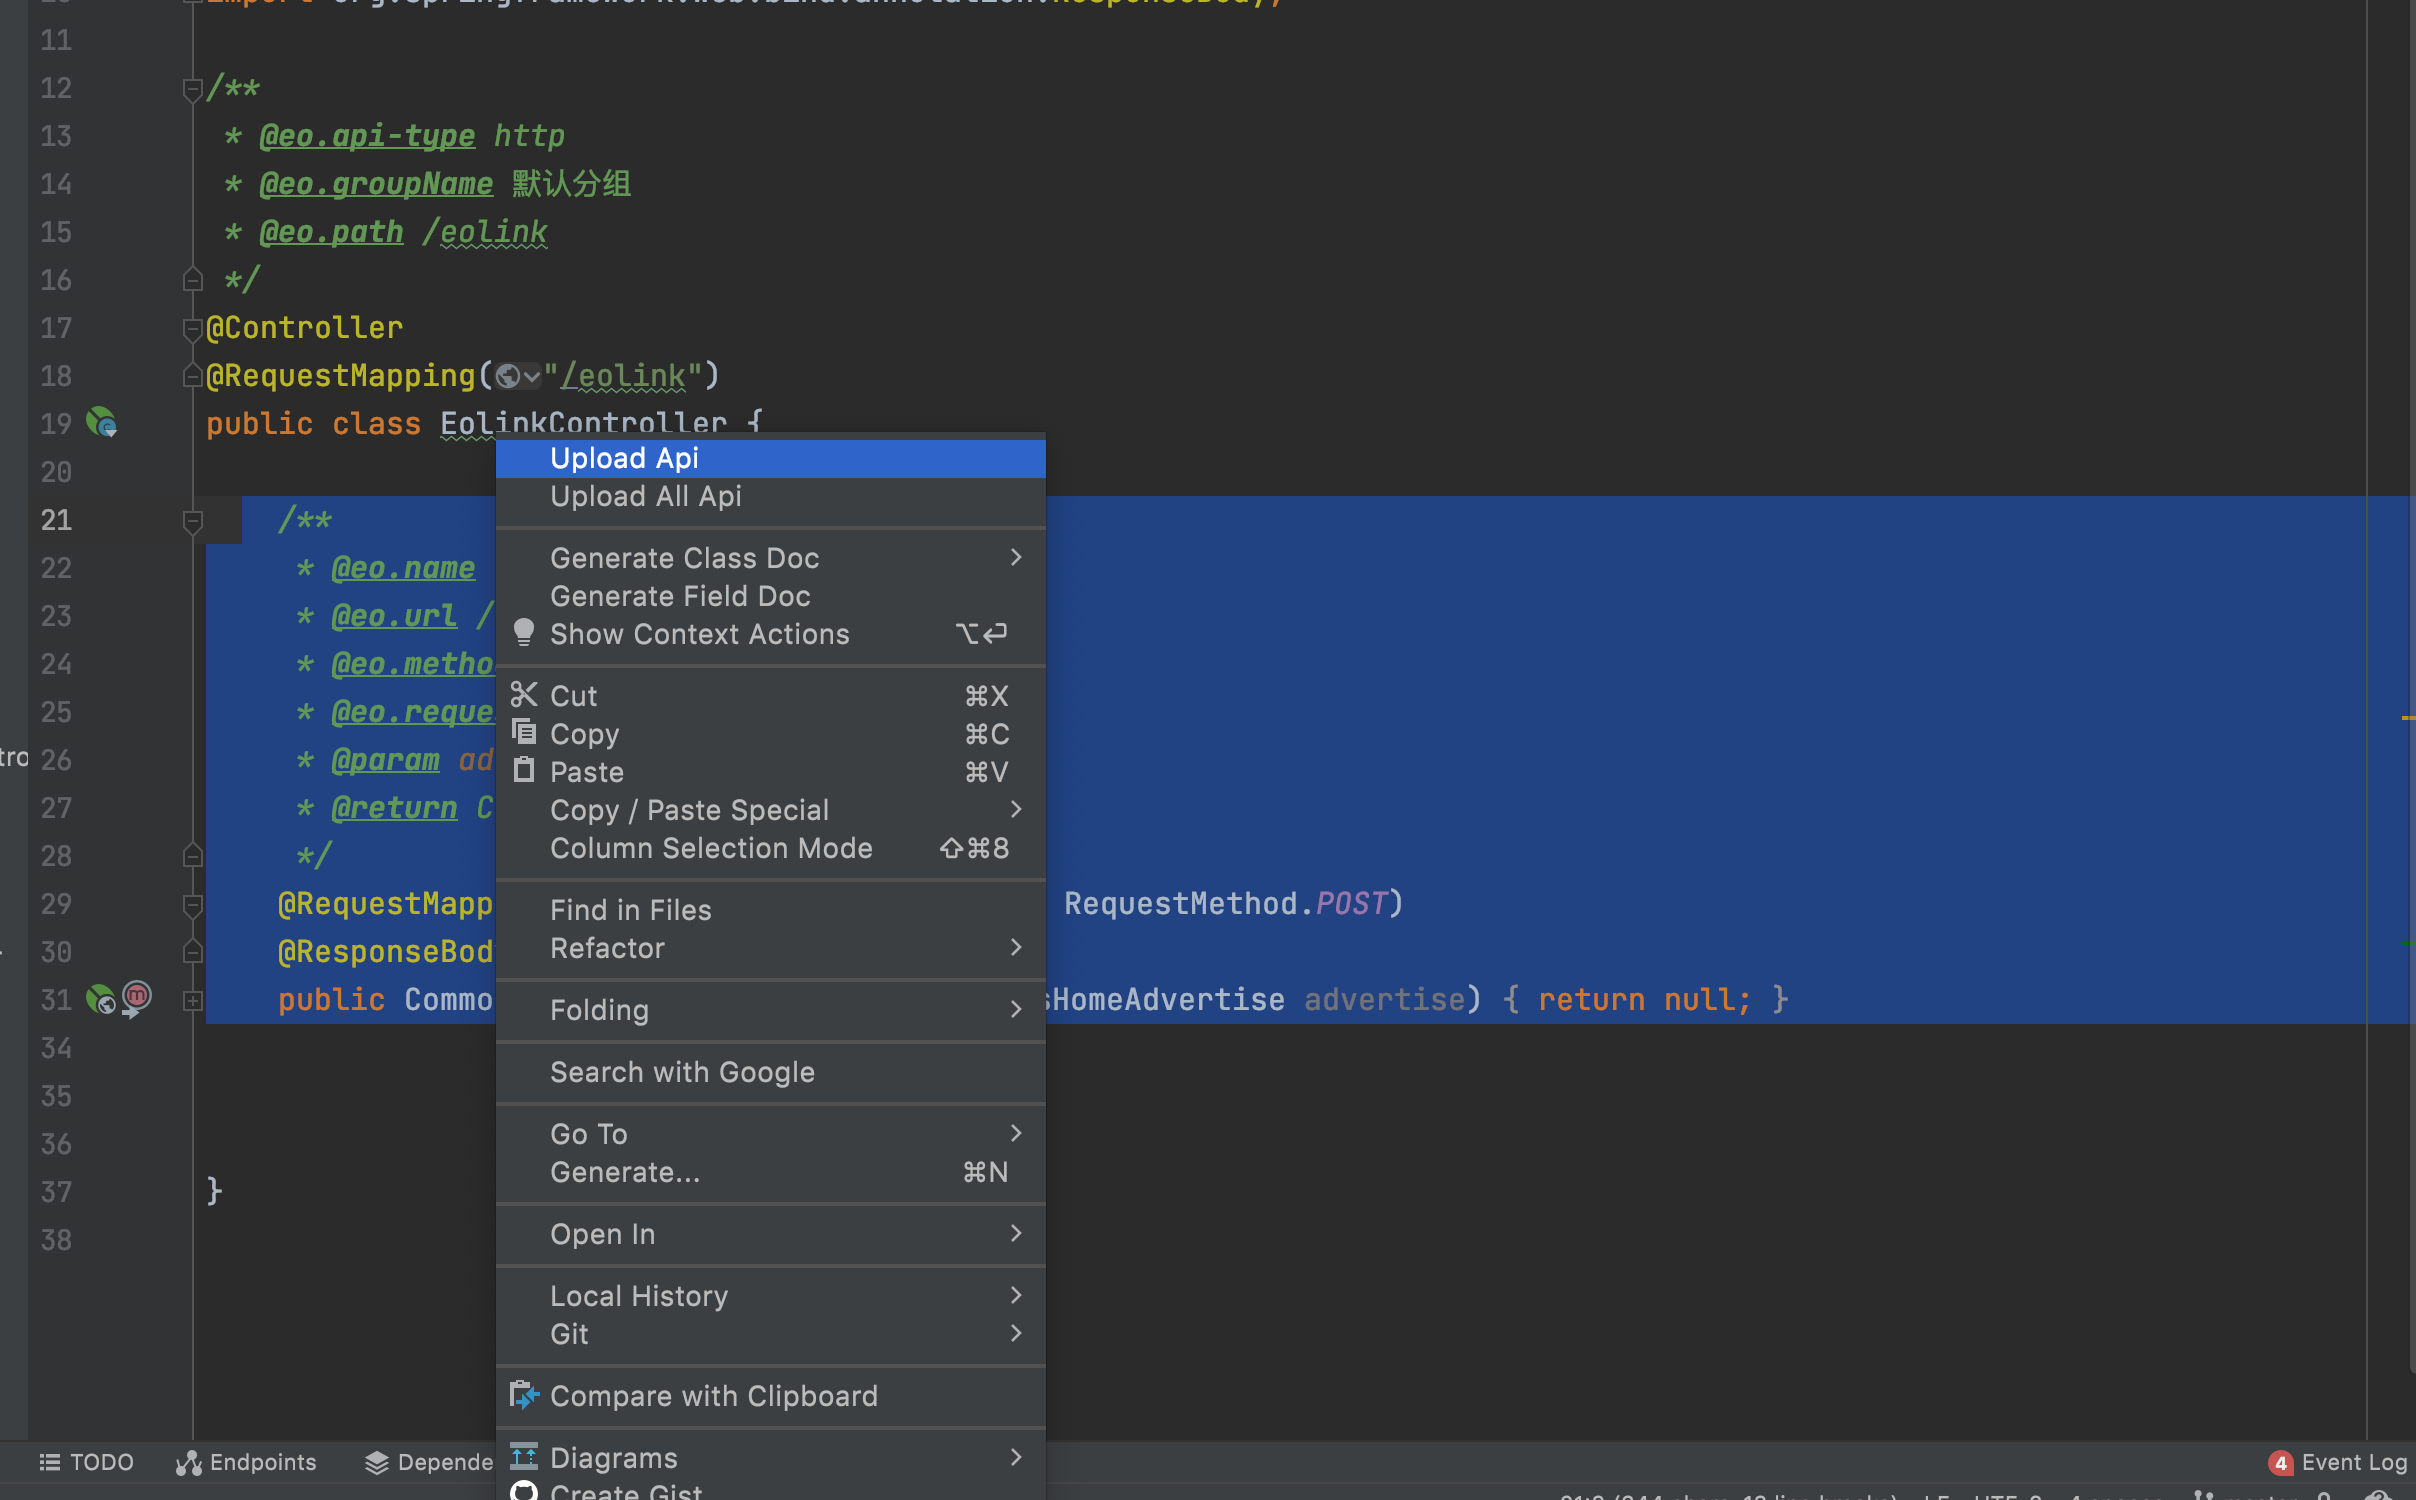Expand the Refactor submenu arrow
This screenshot has height=1500, width=2416.
pyautogui.click(x=1016, y=947)
